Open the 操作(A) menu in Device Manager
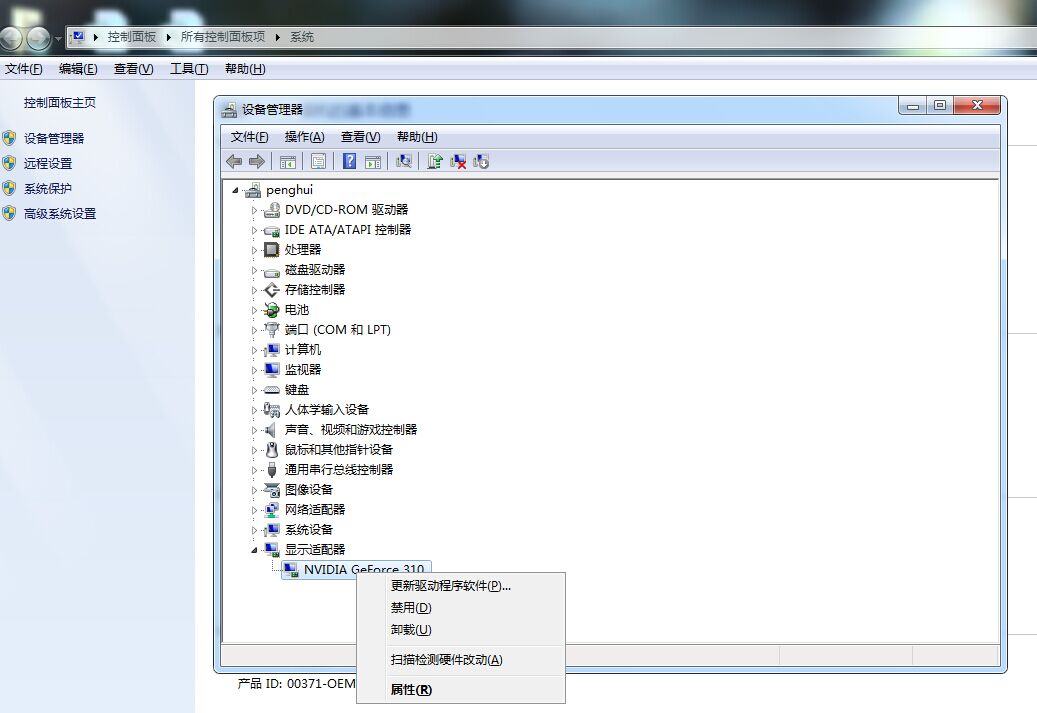 coord(304,137)
